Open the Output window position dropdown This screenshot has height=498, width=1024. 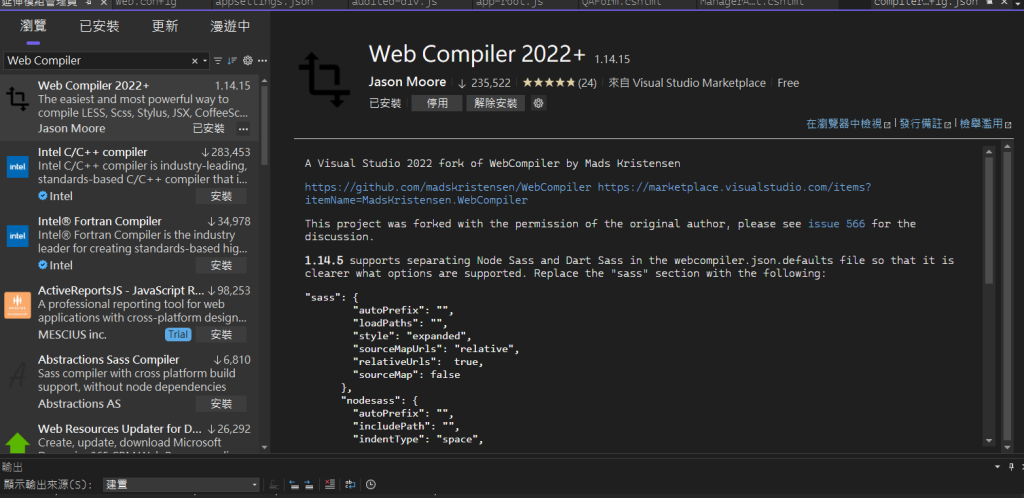[997, 467]
